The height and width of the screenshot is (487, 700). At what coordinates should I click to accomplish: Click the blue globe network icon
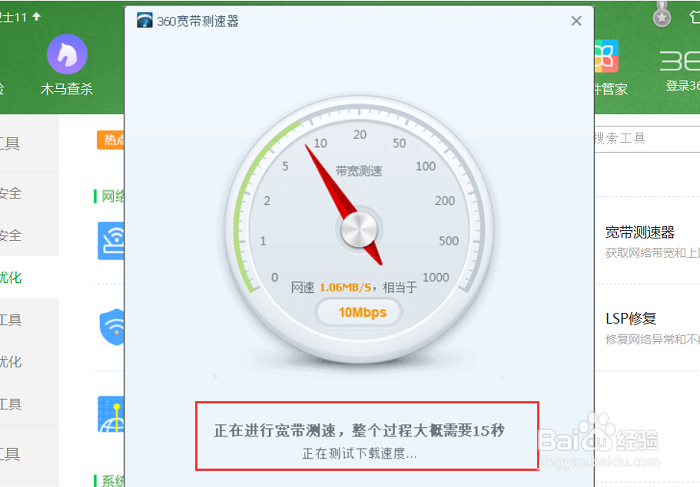coord(111,414)
